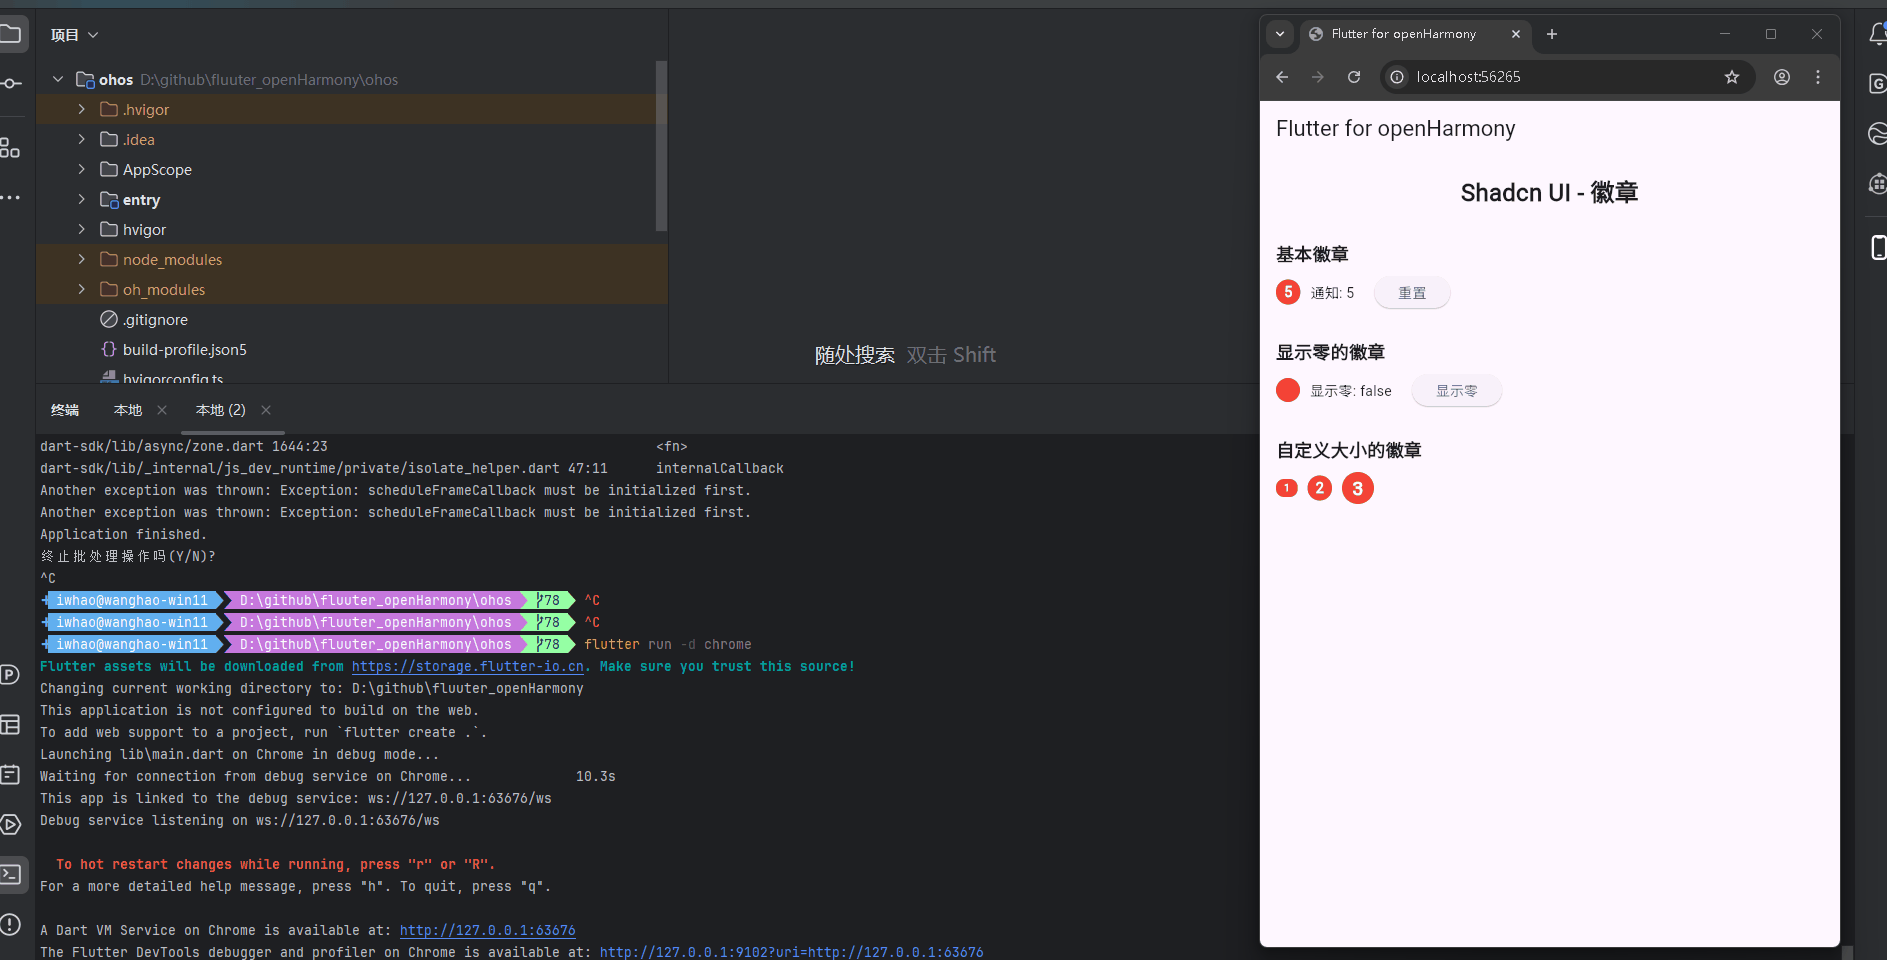The height and width of the screenshot is (960, 1887).
Task: Expand the .idea folder
Action: 82,139
